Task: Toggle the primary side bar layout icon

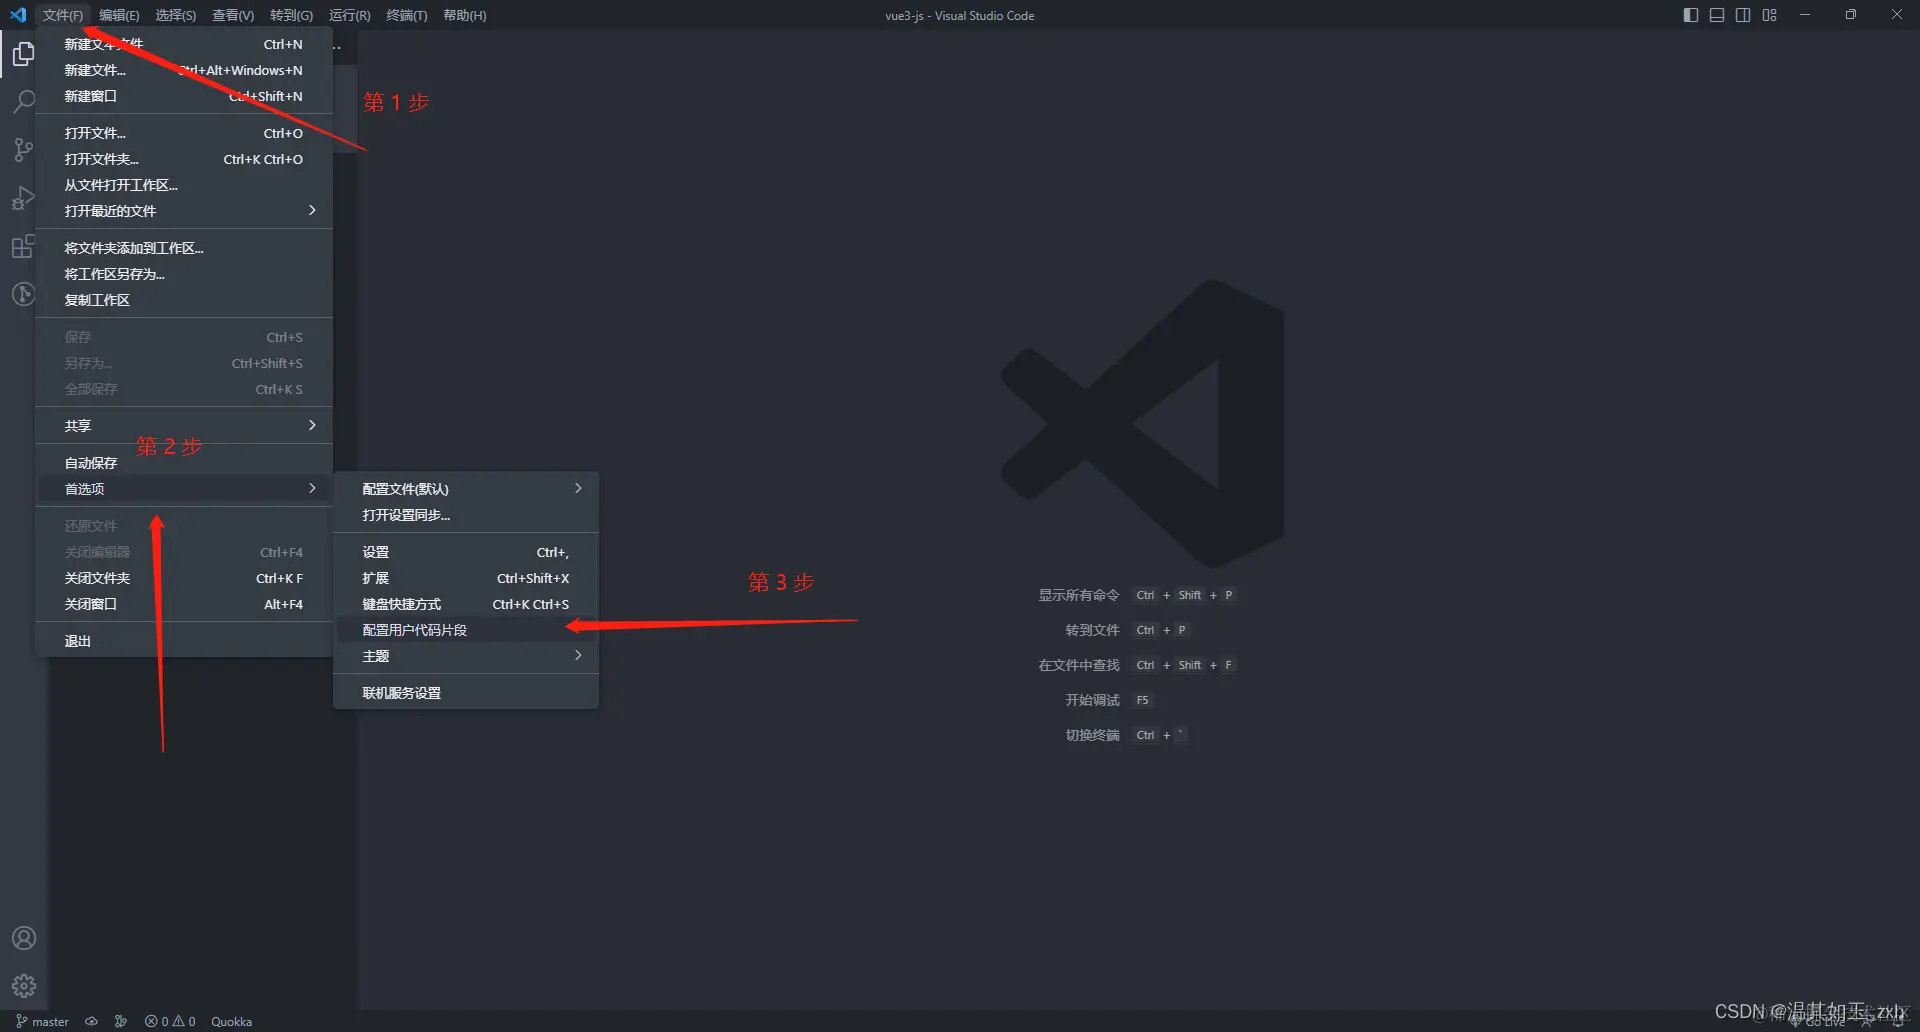Action: coord(1691,15)
